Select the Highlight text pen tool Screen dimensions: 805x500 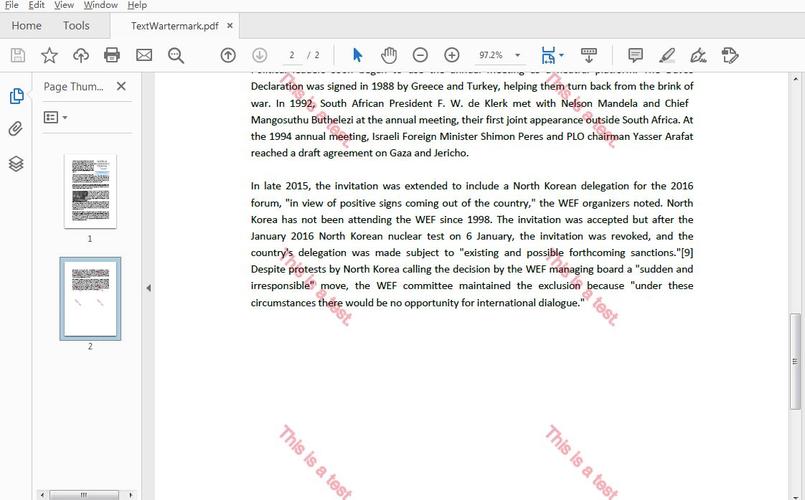point(667,55)
